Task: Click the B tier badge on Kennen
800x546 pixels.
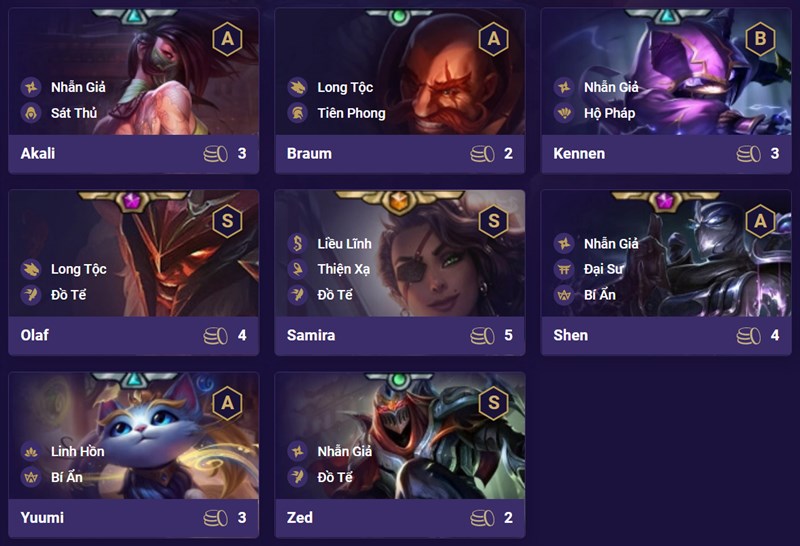Action: click(760, 39)
